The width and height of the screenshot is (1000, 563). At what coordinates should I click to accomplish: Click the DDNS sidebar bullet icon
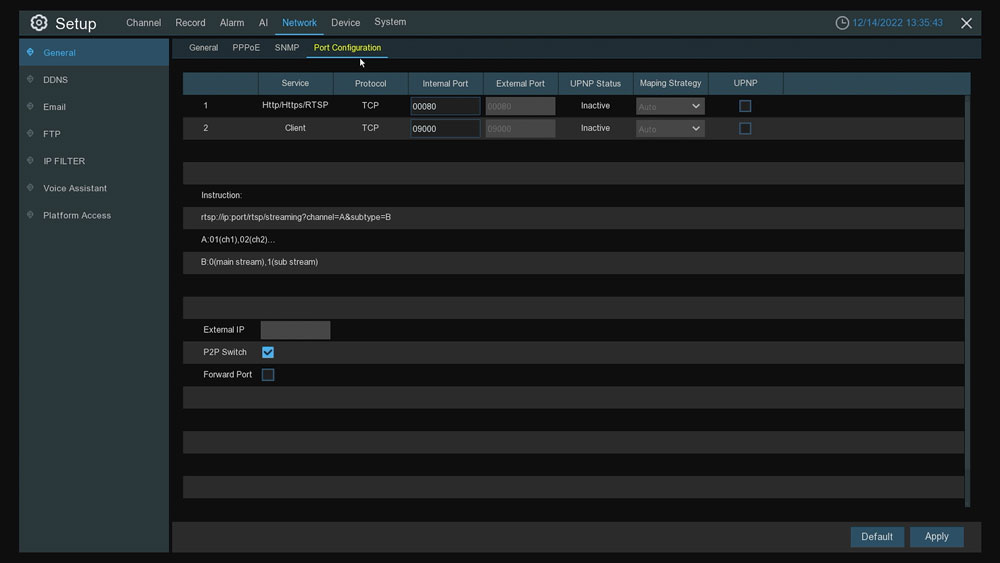pos(30,79)
